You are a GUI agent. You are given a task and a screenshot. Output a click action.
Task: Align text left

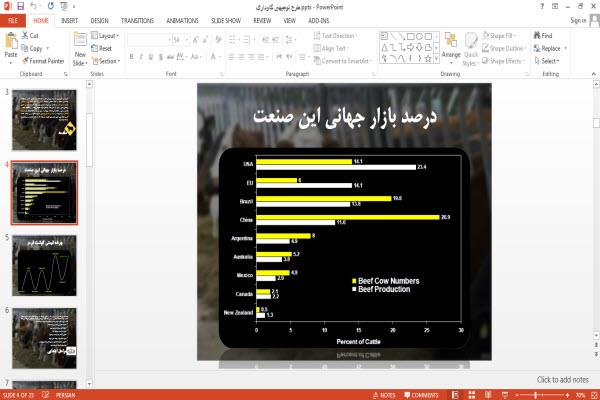[x=232, y=57]
